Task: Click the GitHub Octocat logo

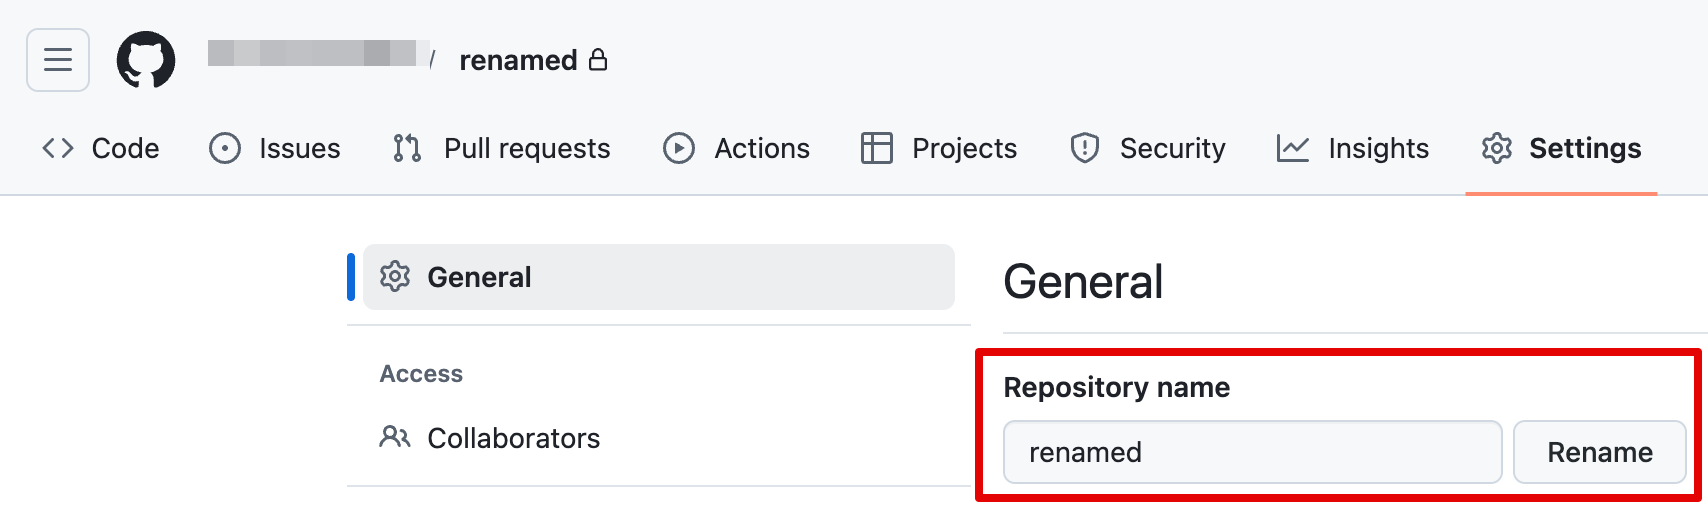Action: [x=146, y=60]
